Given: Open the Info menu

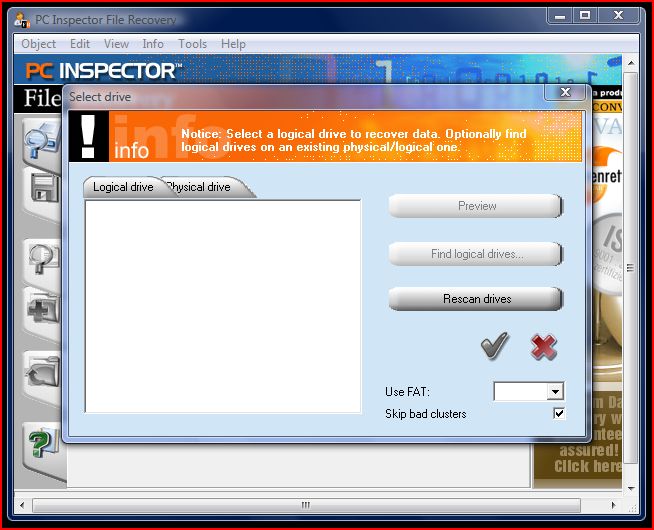Looking at the screenshot, I should [x=153, y=44].
